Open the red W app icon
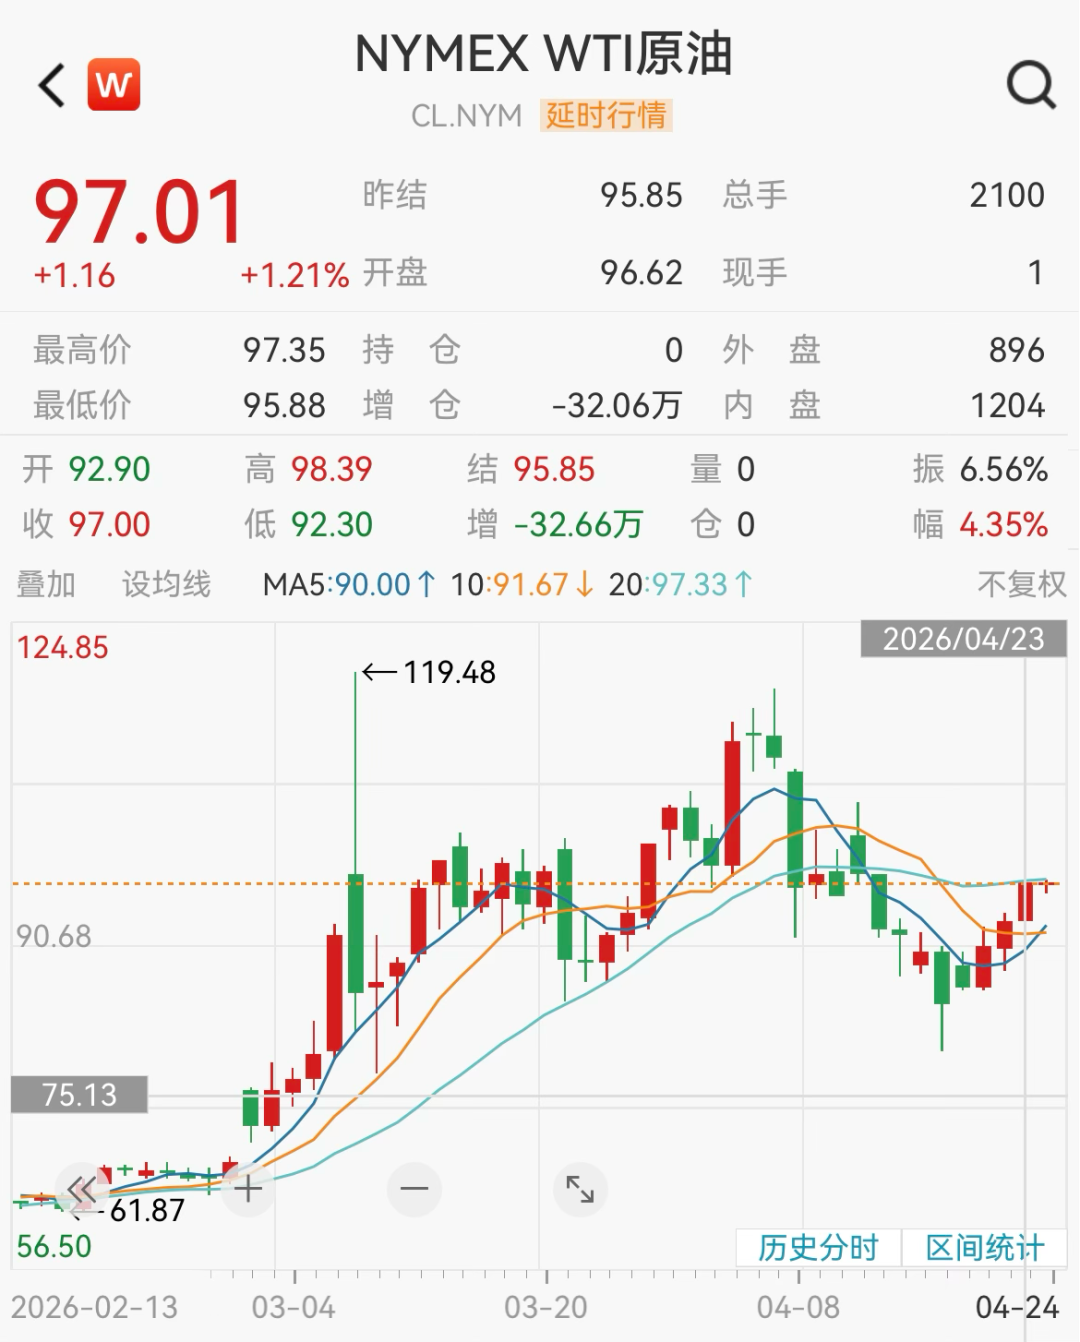The width and height of the screenshot is (1080, 1342). pyautogui.click(x=114, y=85)
